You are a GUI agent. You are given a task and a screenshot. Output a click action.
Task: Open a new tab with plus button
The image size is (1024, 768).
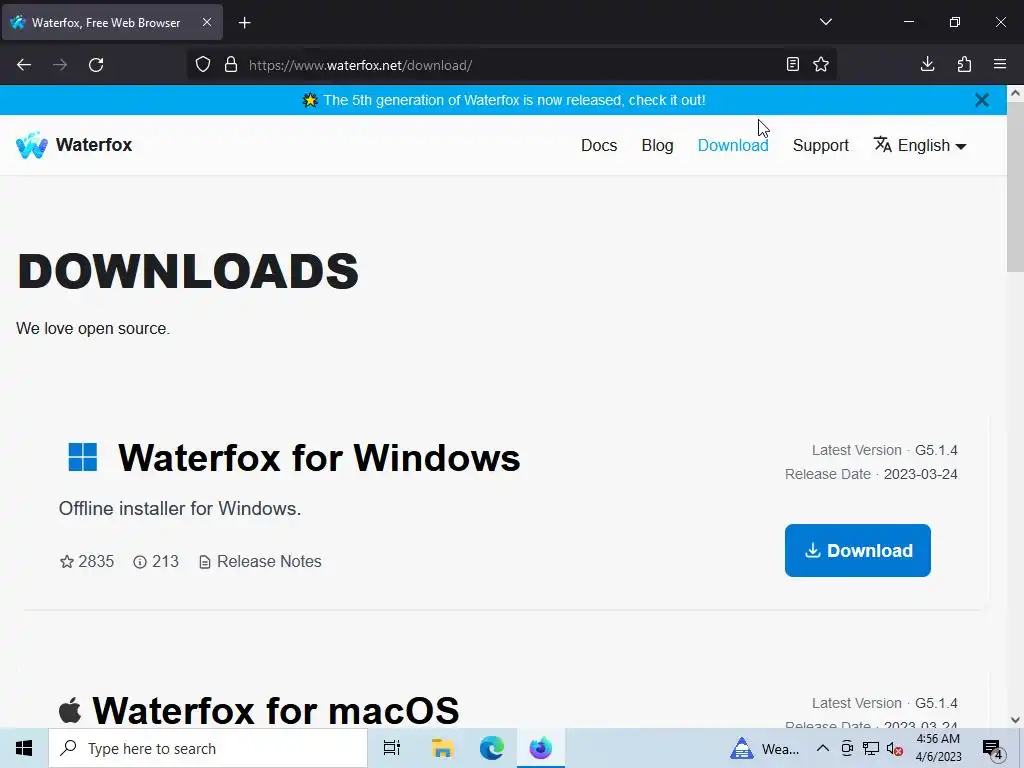click(244, 23)
